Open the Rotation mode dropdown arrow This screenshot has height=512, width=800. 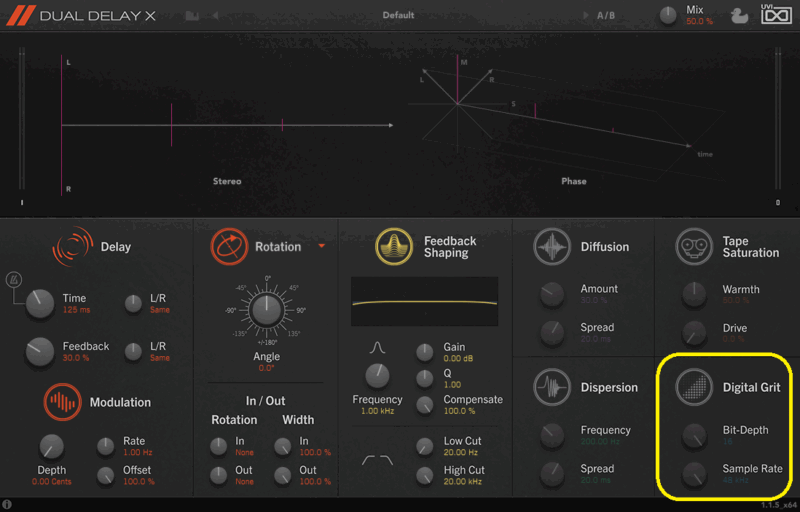(322, 246)
